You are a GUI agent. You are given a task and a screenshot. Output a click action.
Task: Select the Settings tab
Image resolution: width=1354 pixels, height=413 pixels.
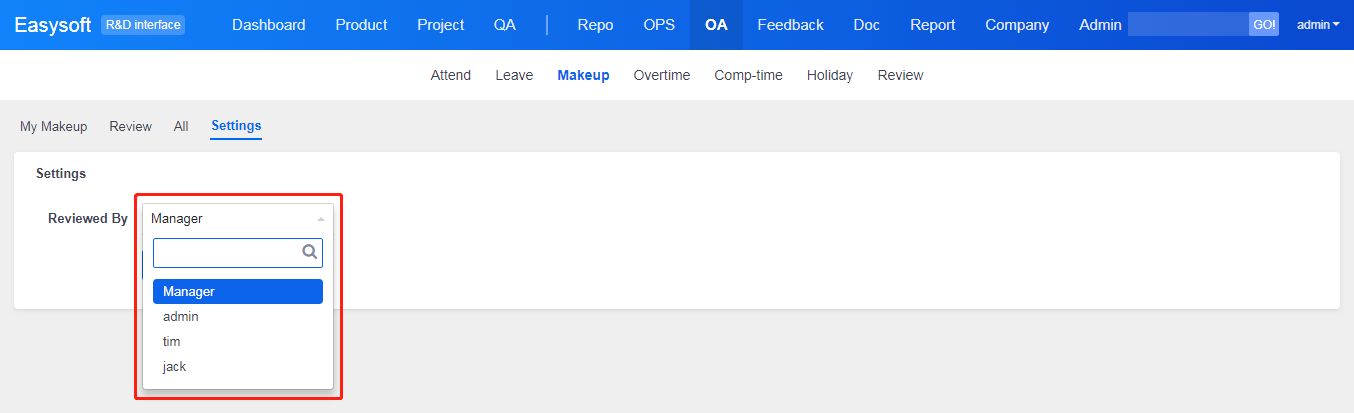(236, 126)
